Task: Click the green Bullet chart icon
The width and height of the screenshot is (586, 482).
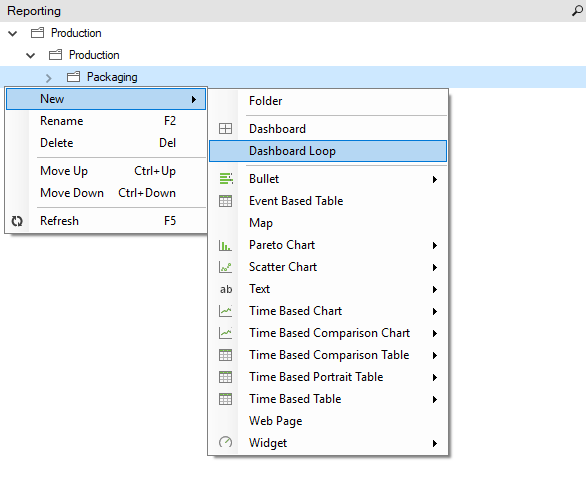Action: (226, 179)
